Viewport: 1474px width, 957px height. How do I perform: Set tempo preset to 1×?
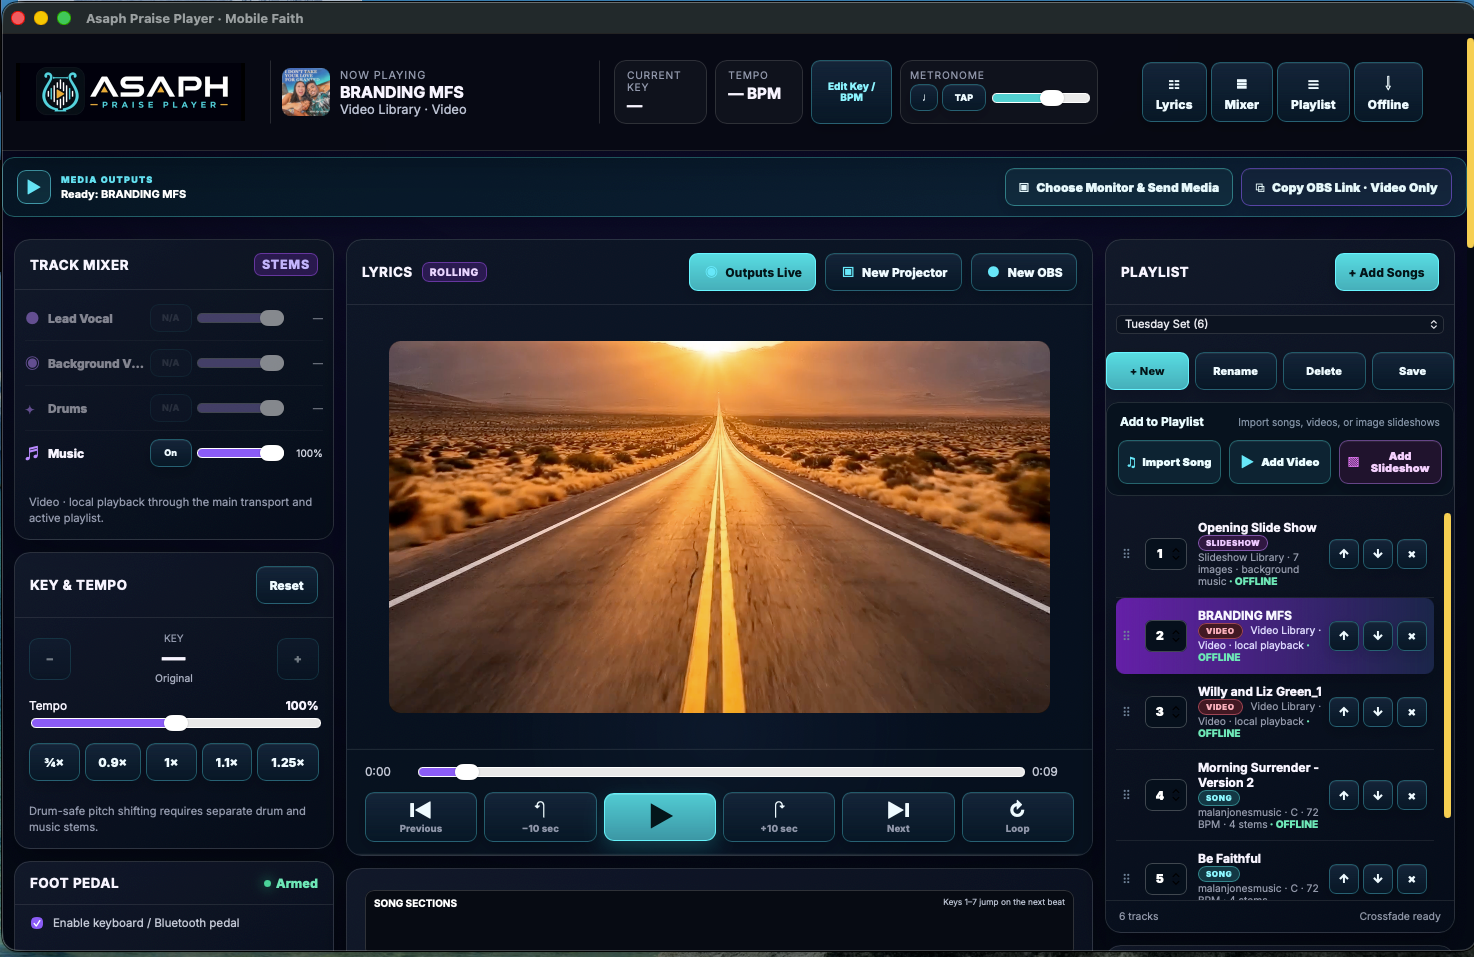point(171,762)
